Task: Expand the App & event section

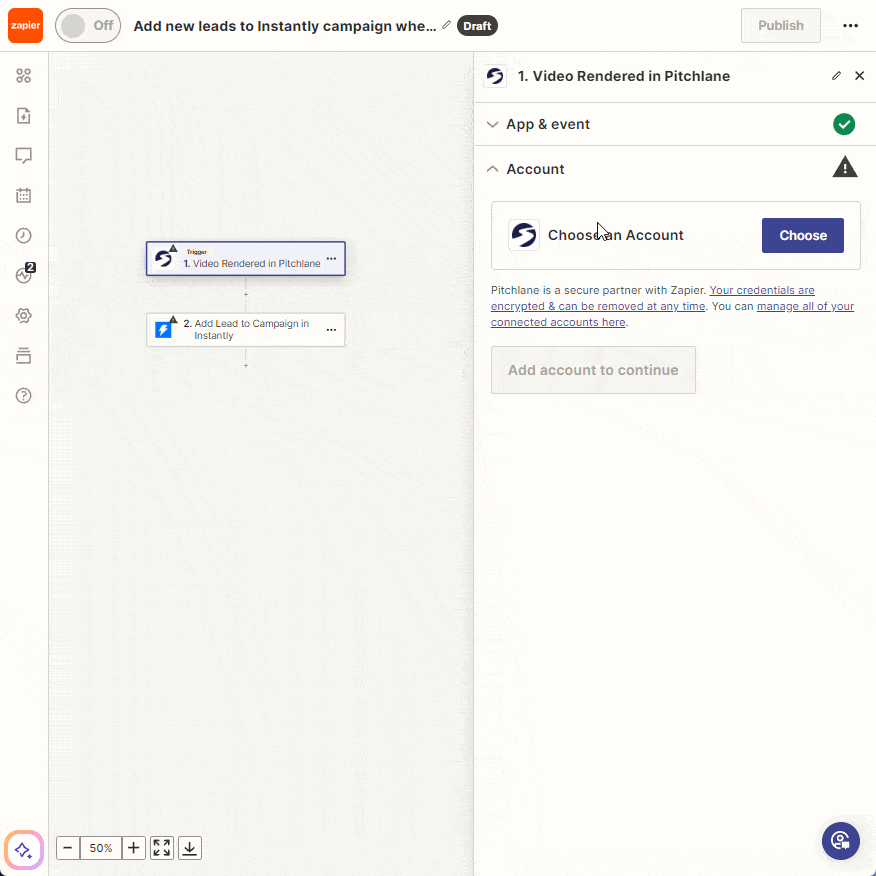Action: point(675,124)
